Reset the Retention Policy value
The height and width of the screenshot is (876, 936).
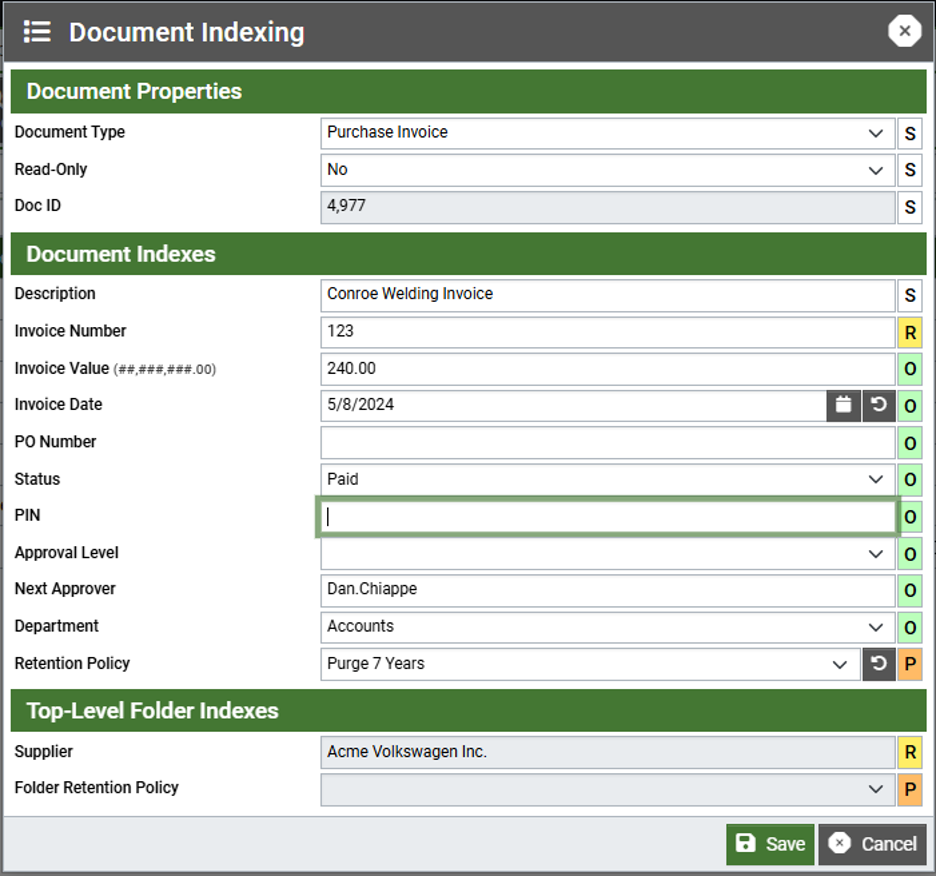coord(879,664)
